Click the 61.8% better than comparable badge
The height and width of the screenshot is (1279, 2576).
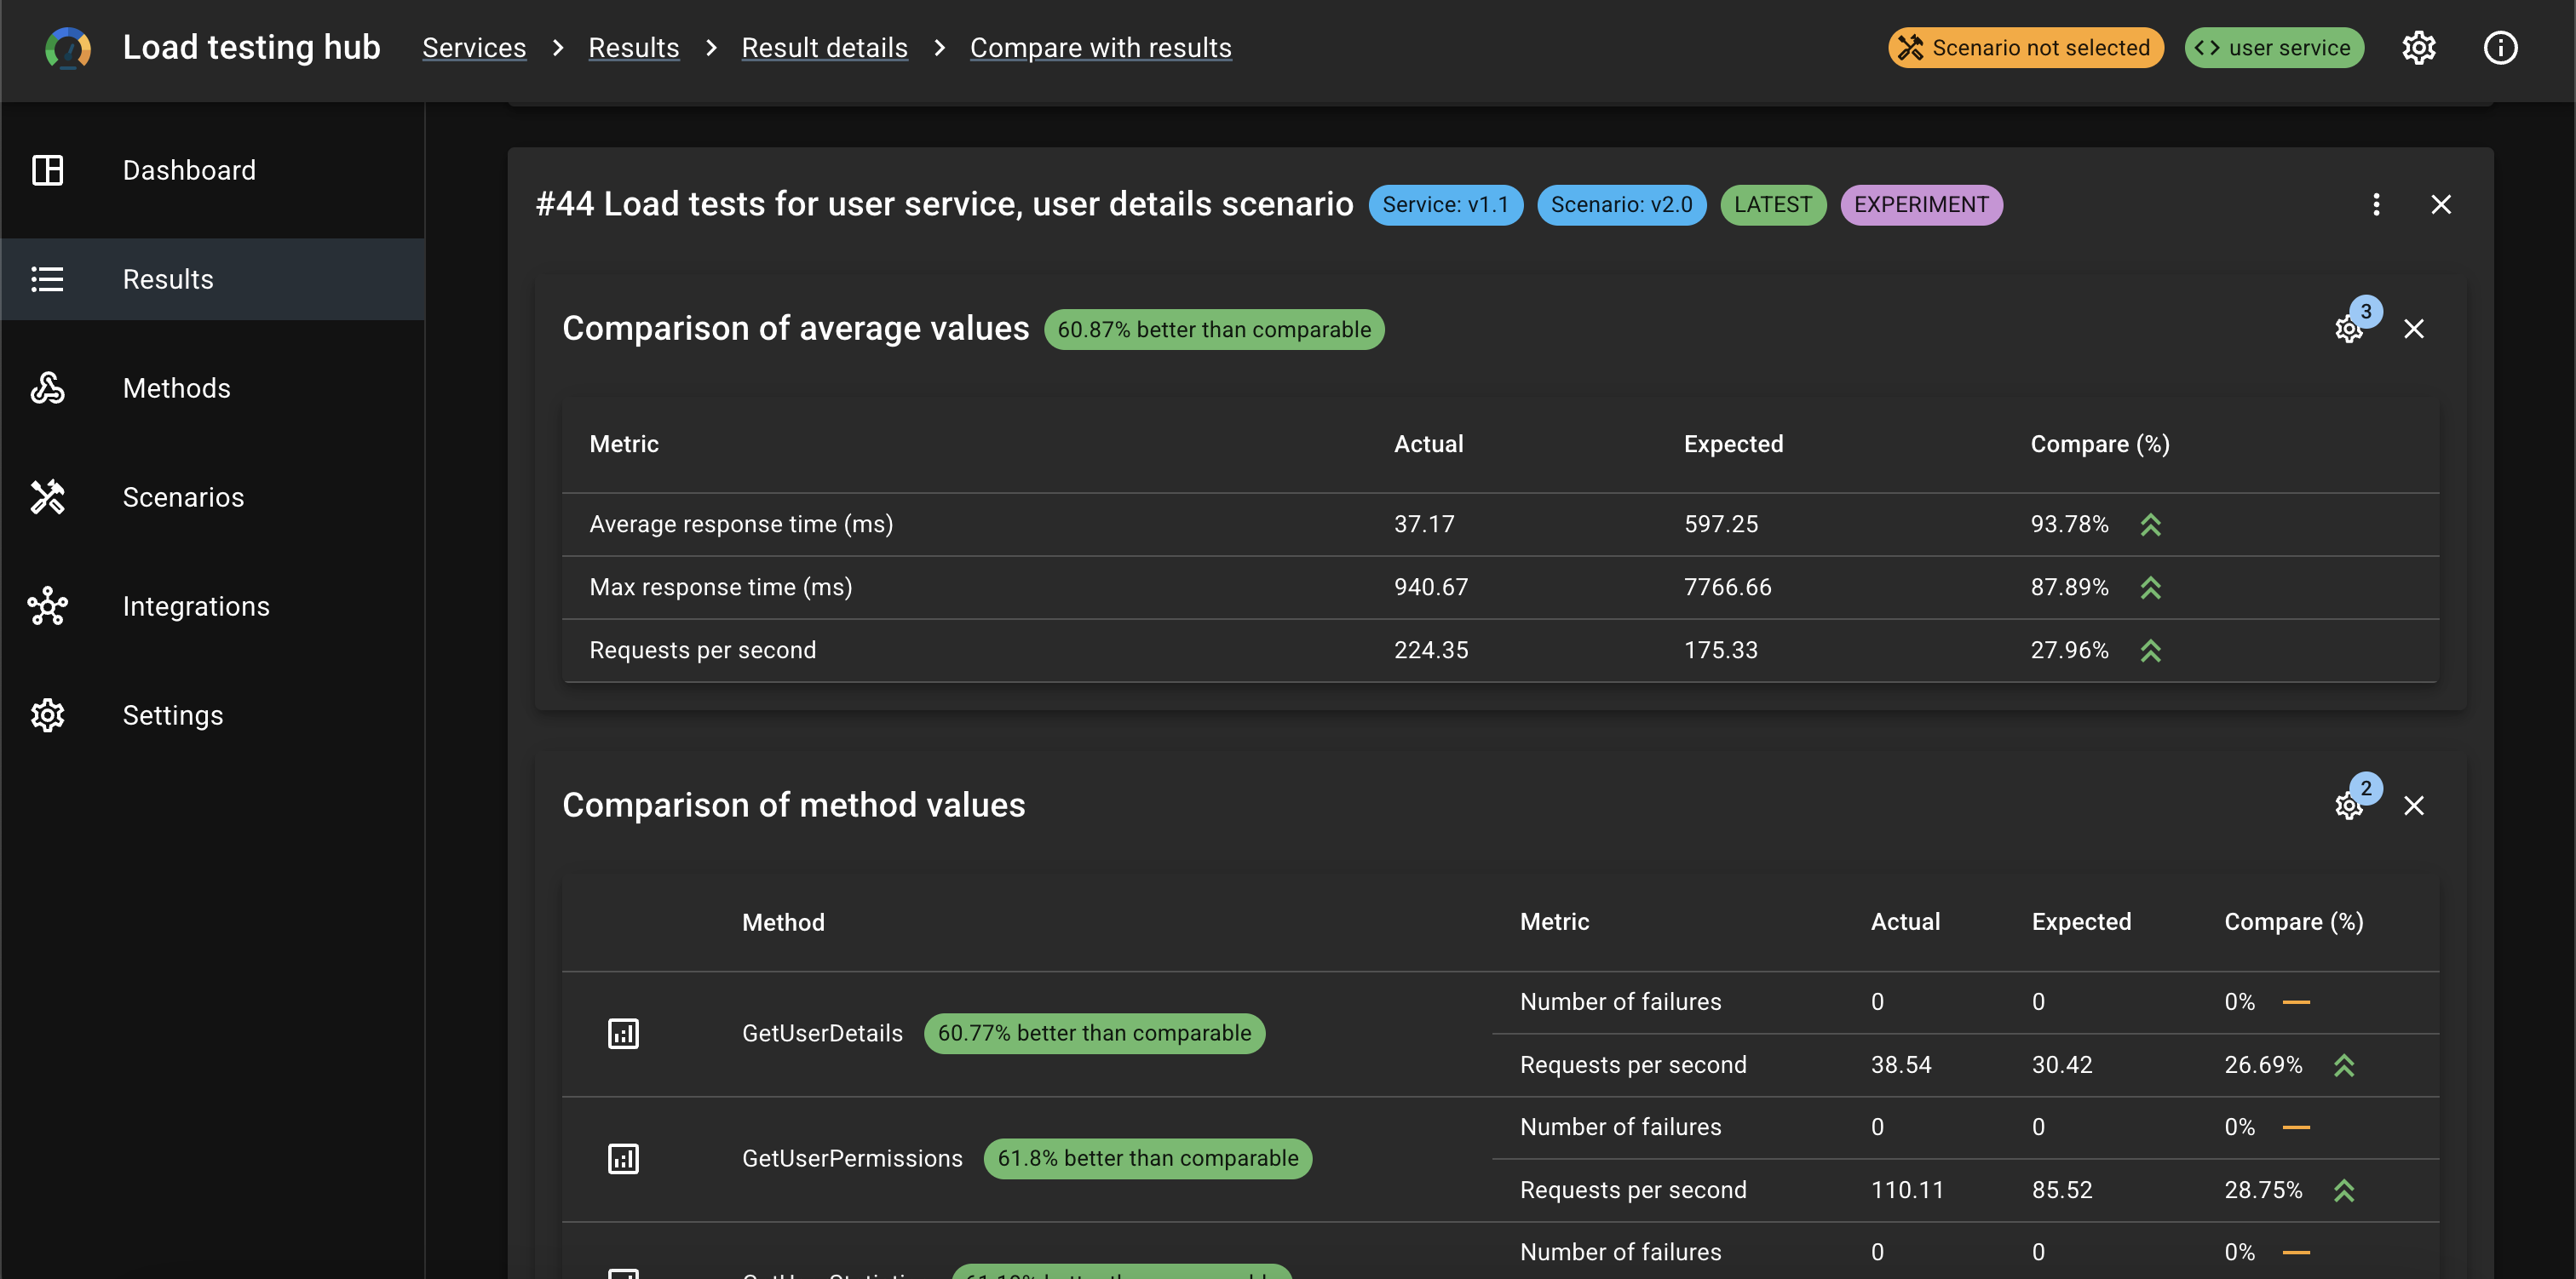[1148, 1159]
